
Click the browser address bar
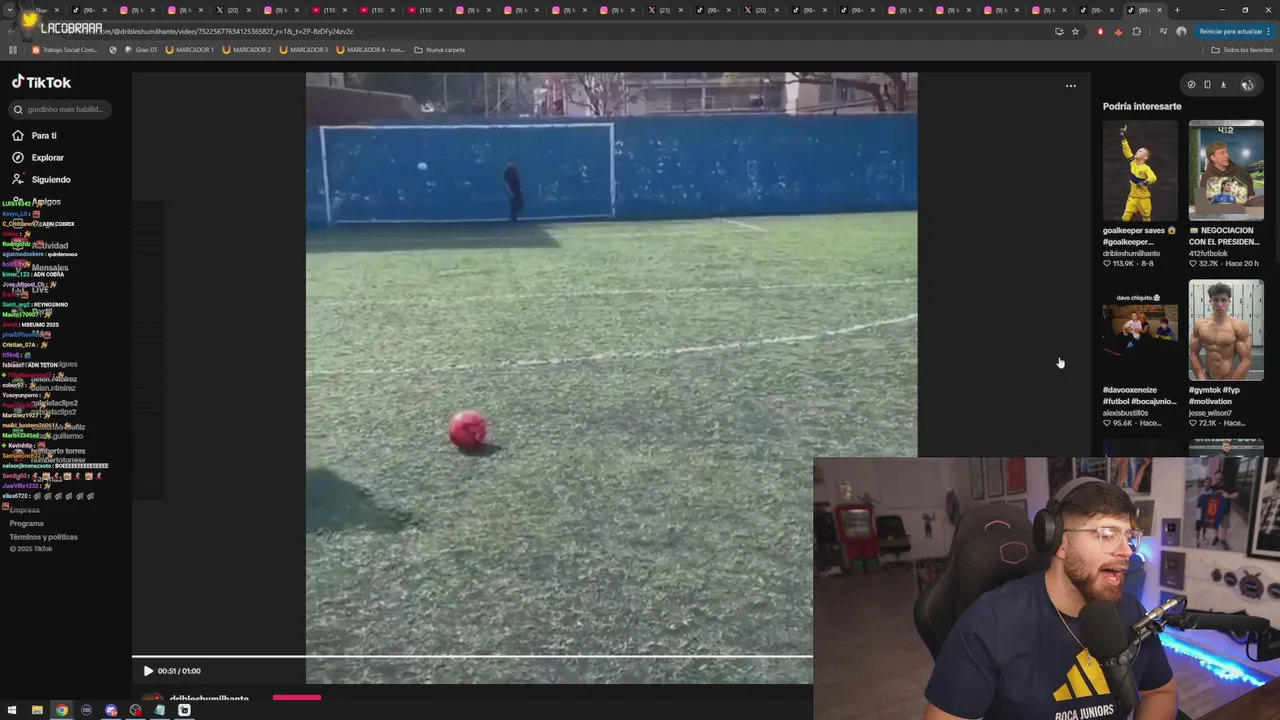click(560, 31)
